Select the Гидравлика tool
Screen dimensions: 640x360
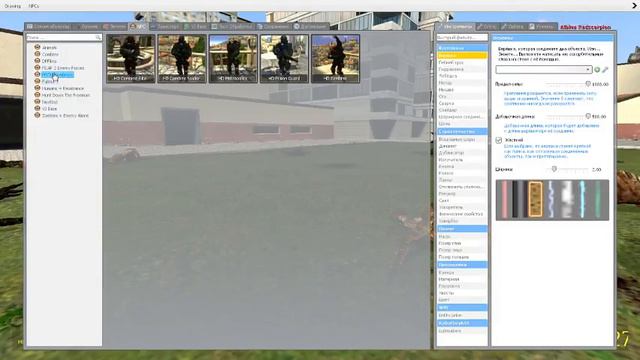[x=462, y=69]
